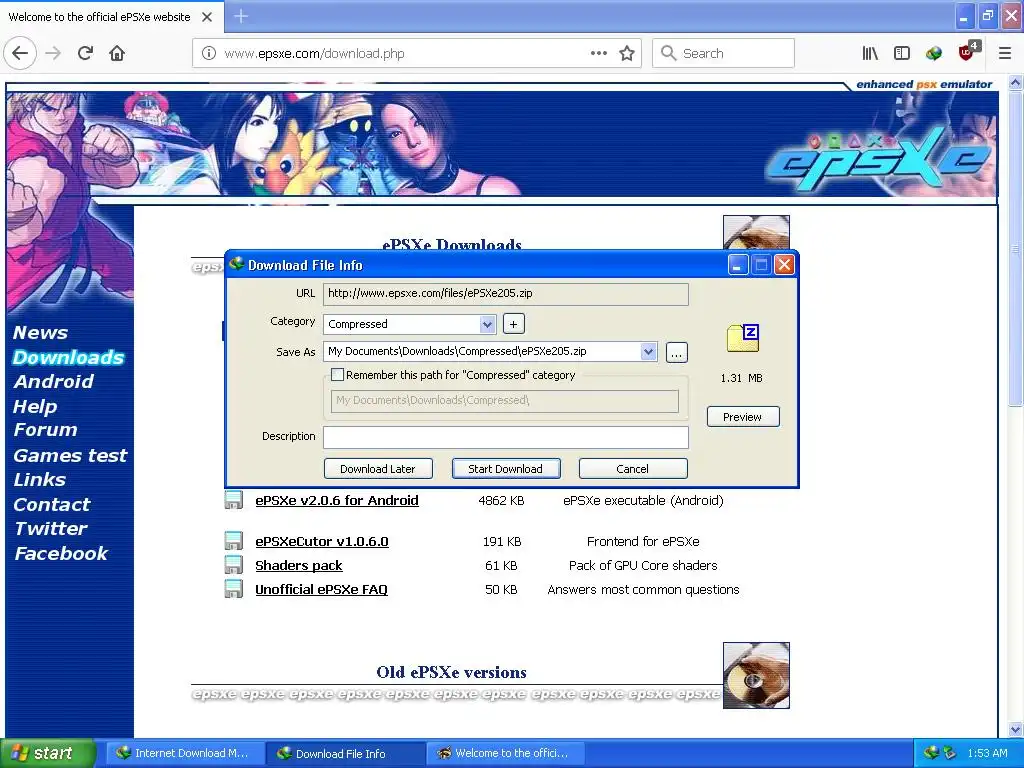Switch to Firefox taskbar item
The width and height of the screenshot is (1024, 768).
tap(505, 753)
